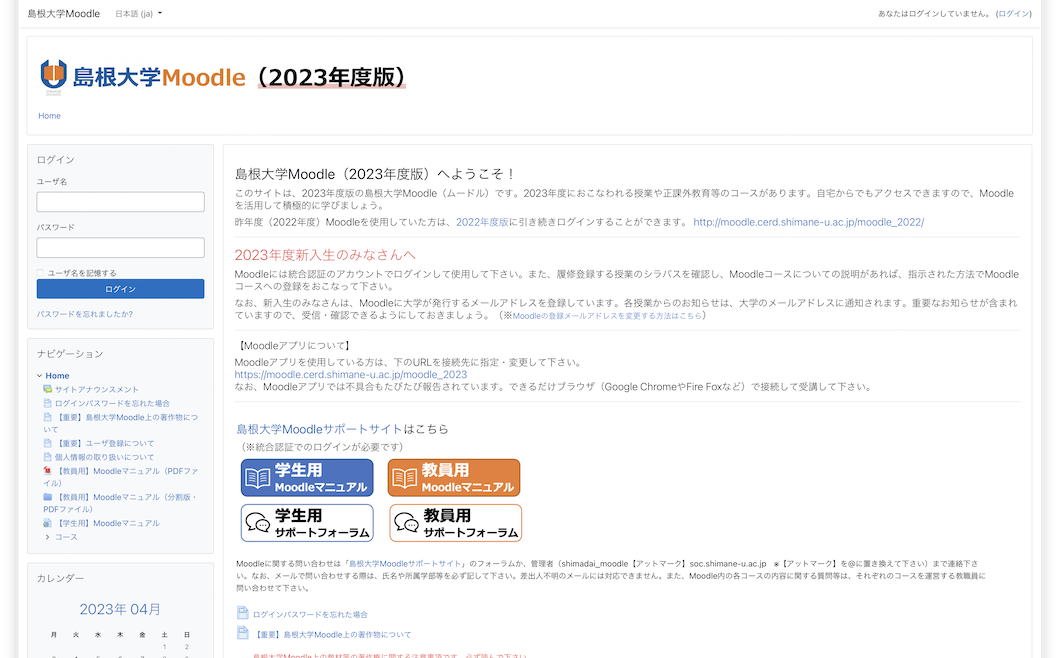Click the 2023年 04月 calendar heading link
1060x658 pixels.
pyautogui.click(x=120, y=609)
